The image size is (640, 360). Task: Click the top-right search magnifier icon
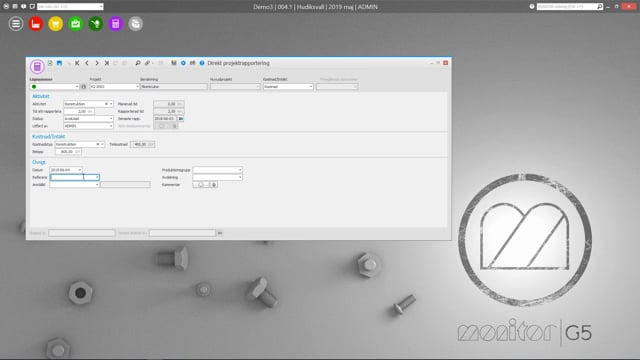point(599,7)
